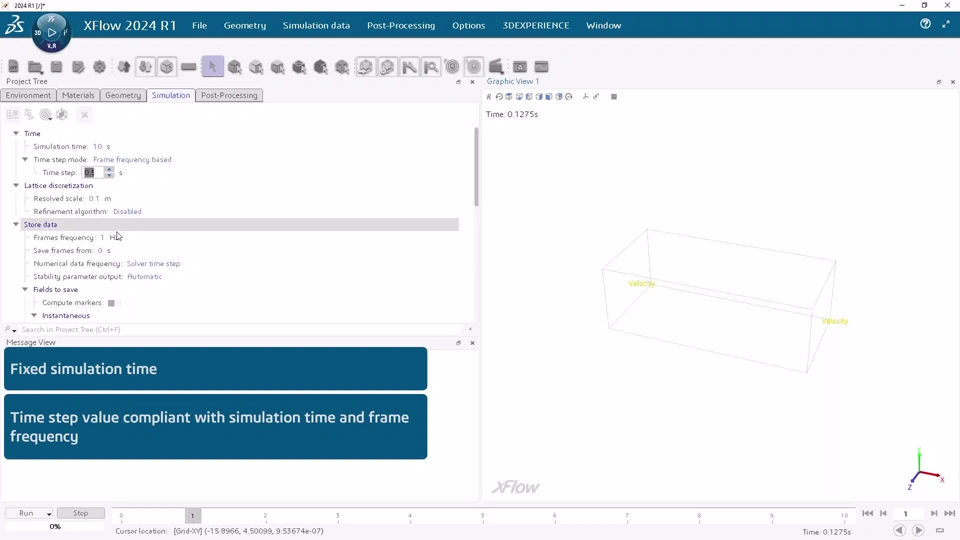Open the Geometry menu

click(x=245, y=26)
